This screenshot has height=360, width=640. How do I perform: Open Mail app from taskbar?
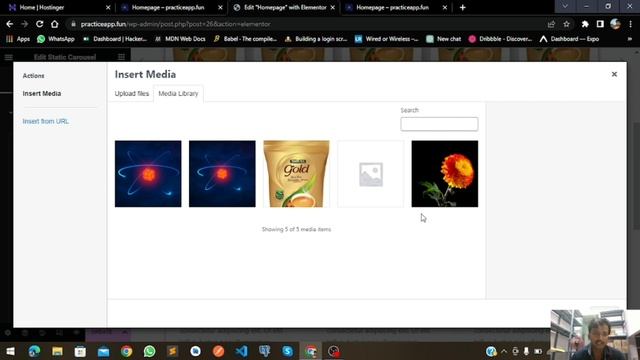pyautogui.click(x=103, y=351)
